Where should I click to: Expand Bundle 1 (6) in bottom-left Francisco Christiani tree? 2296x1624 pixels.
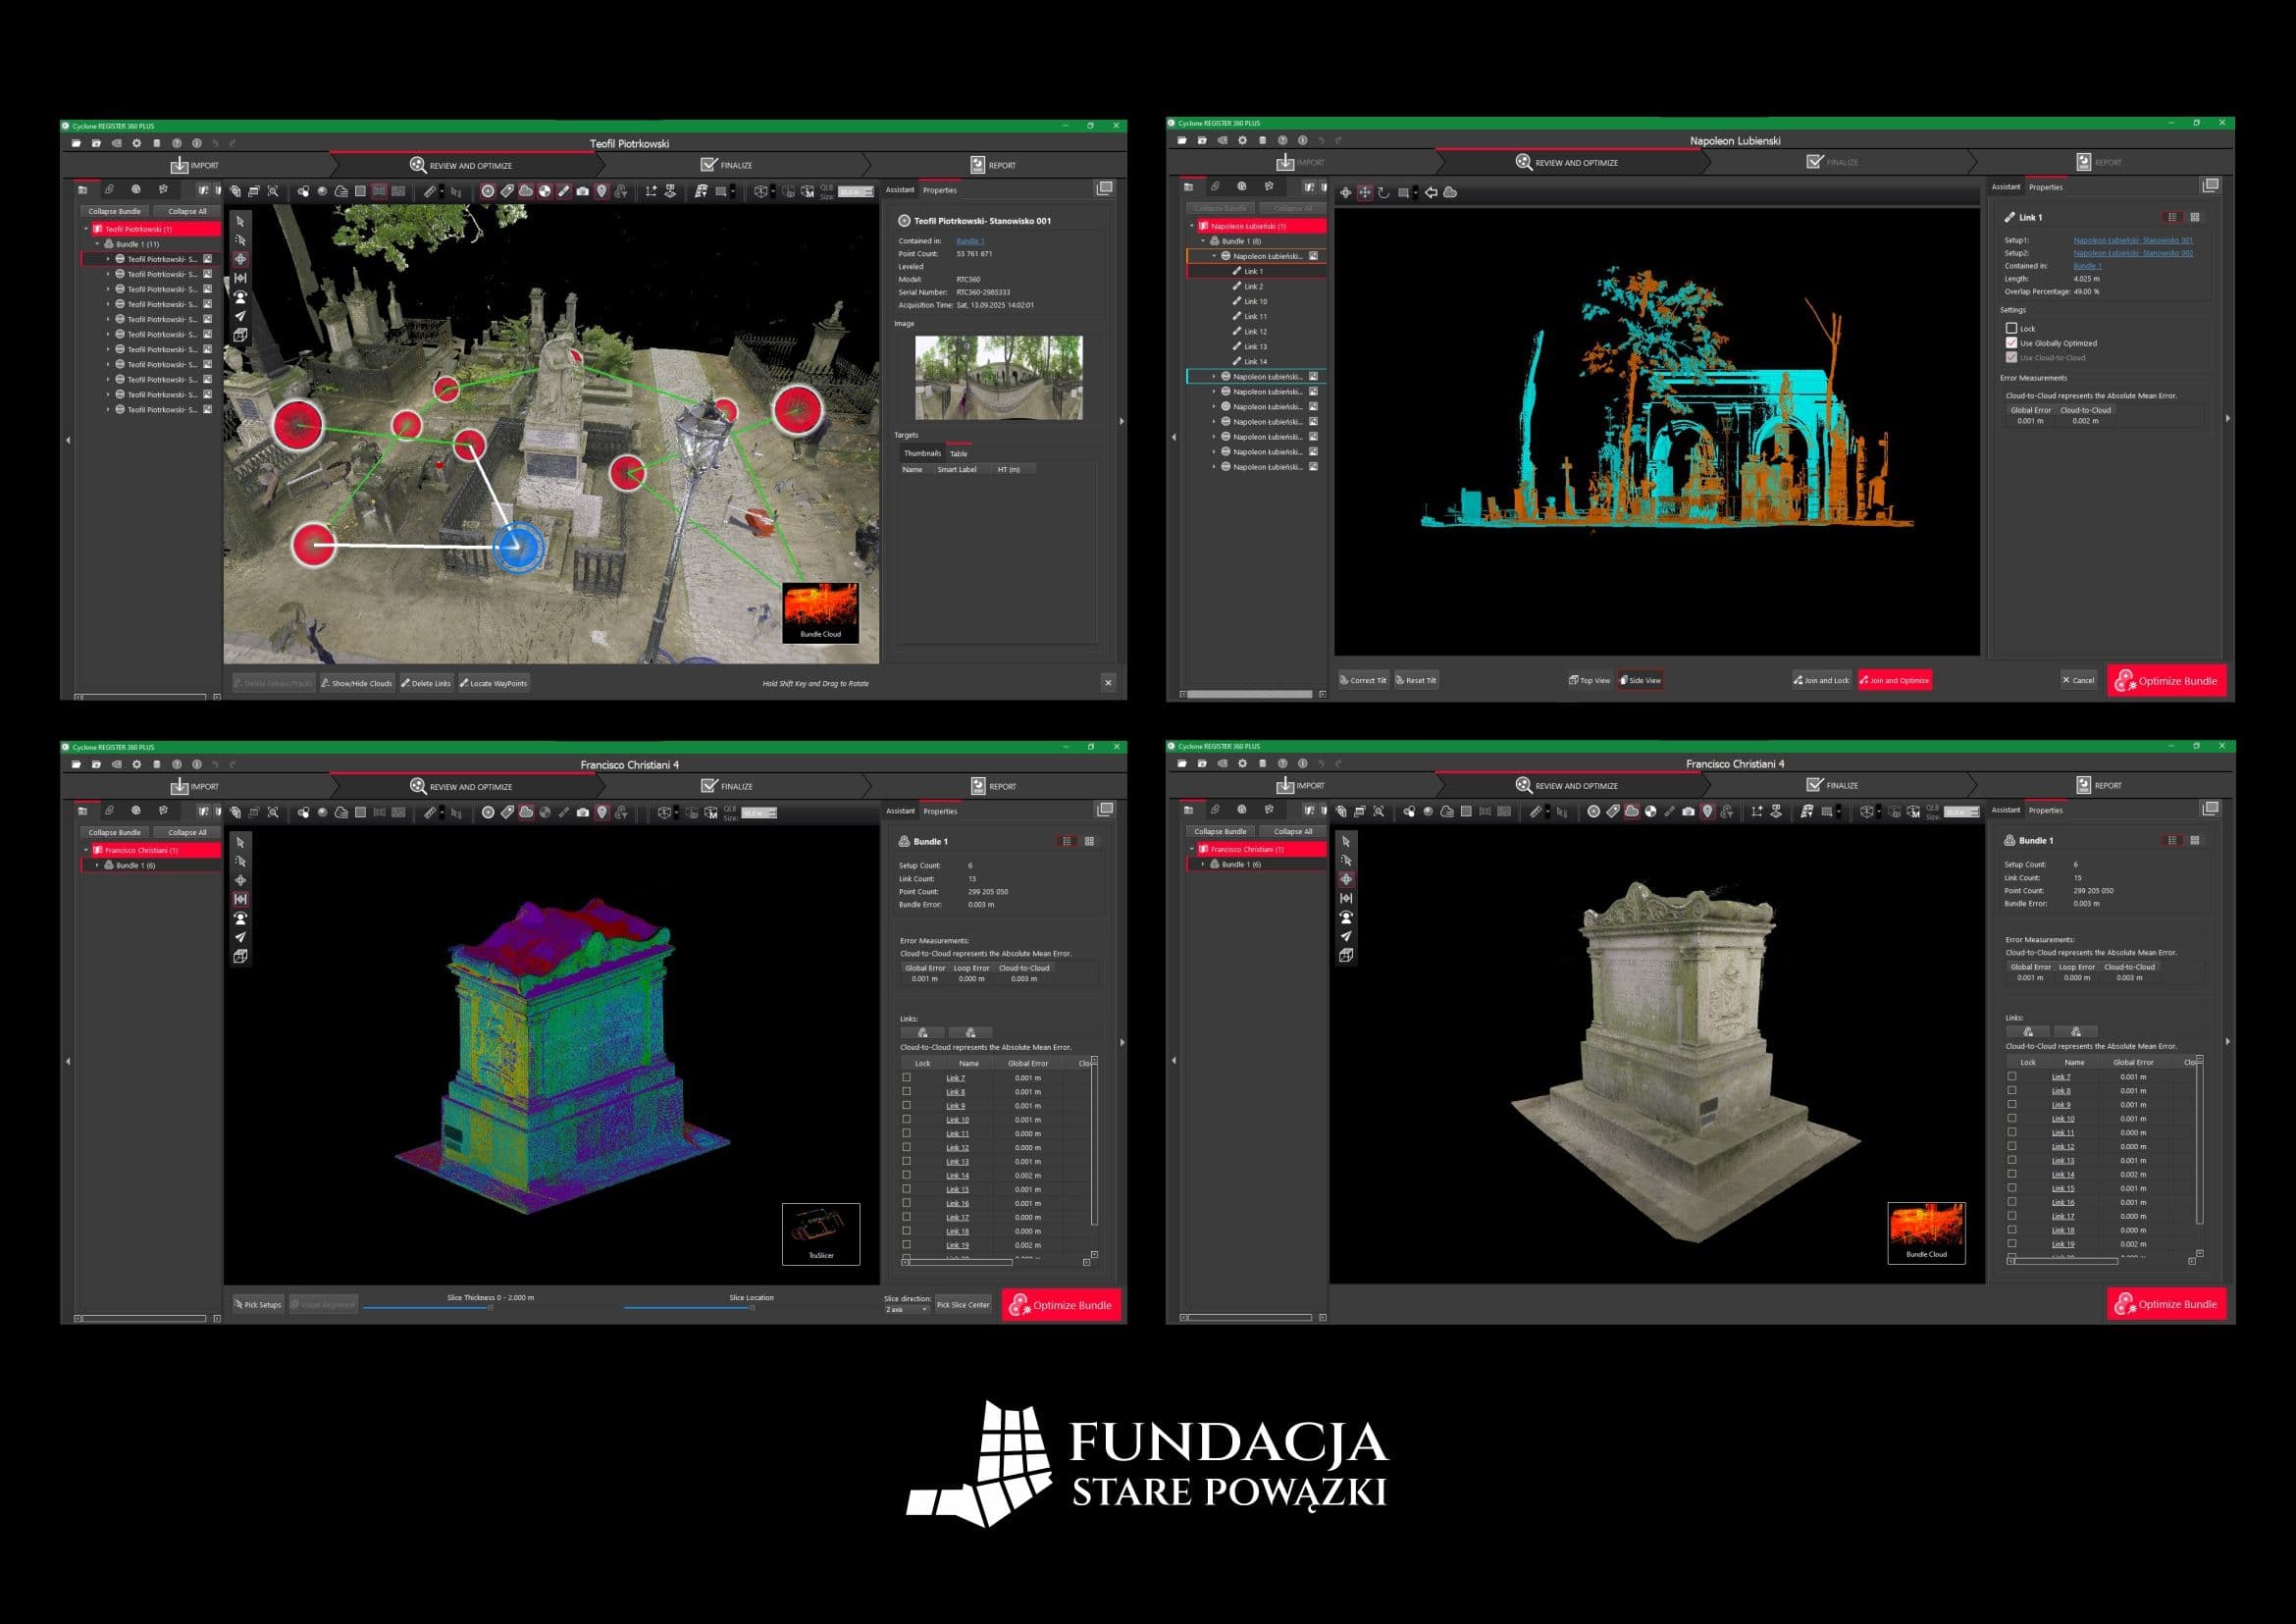(x=97, y=865)
